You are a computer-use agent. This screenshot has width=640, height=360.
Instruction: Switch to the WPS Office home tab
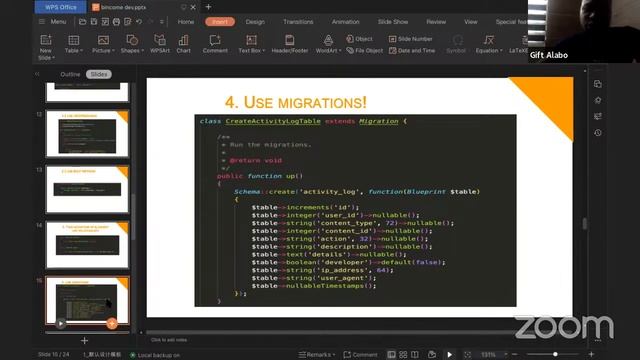[x=60, y=7]
